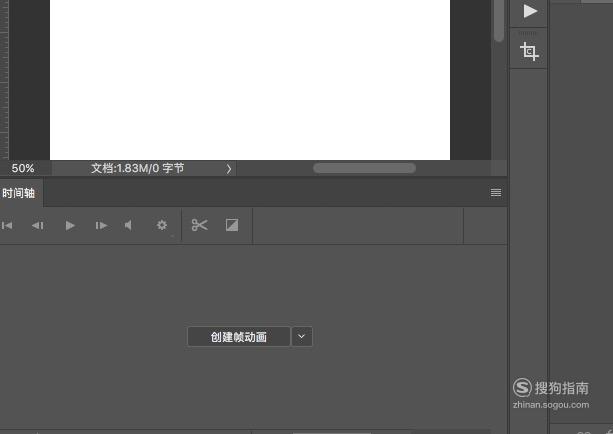Split at playhead with scissors icon
Viewport: 613px width, 434px height.
[x=199, y=225]
